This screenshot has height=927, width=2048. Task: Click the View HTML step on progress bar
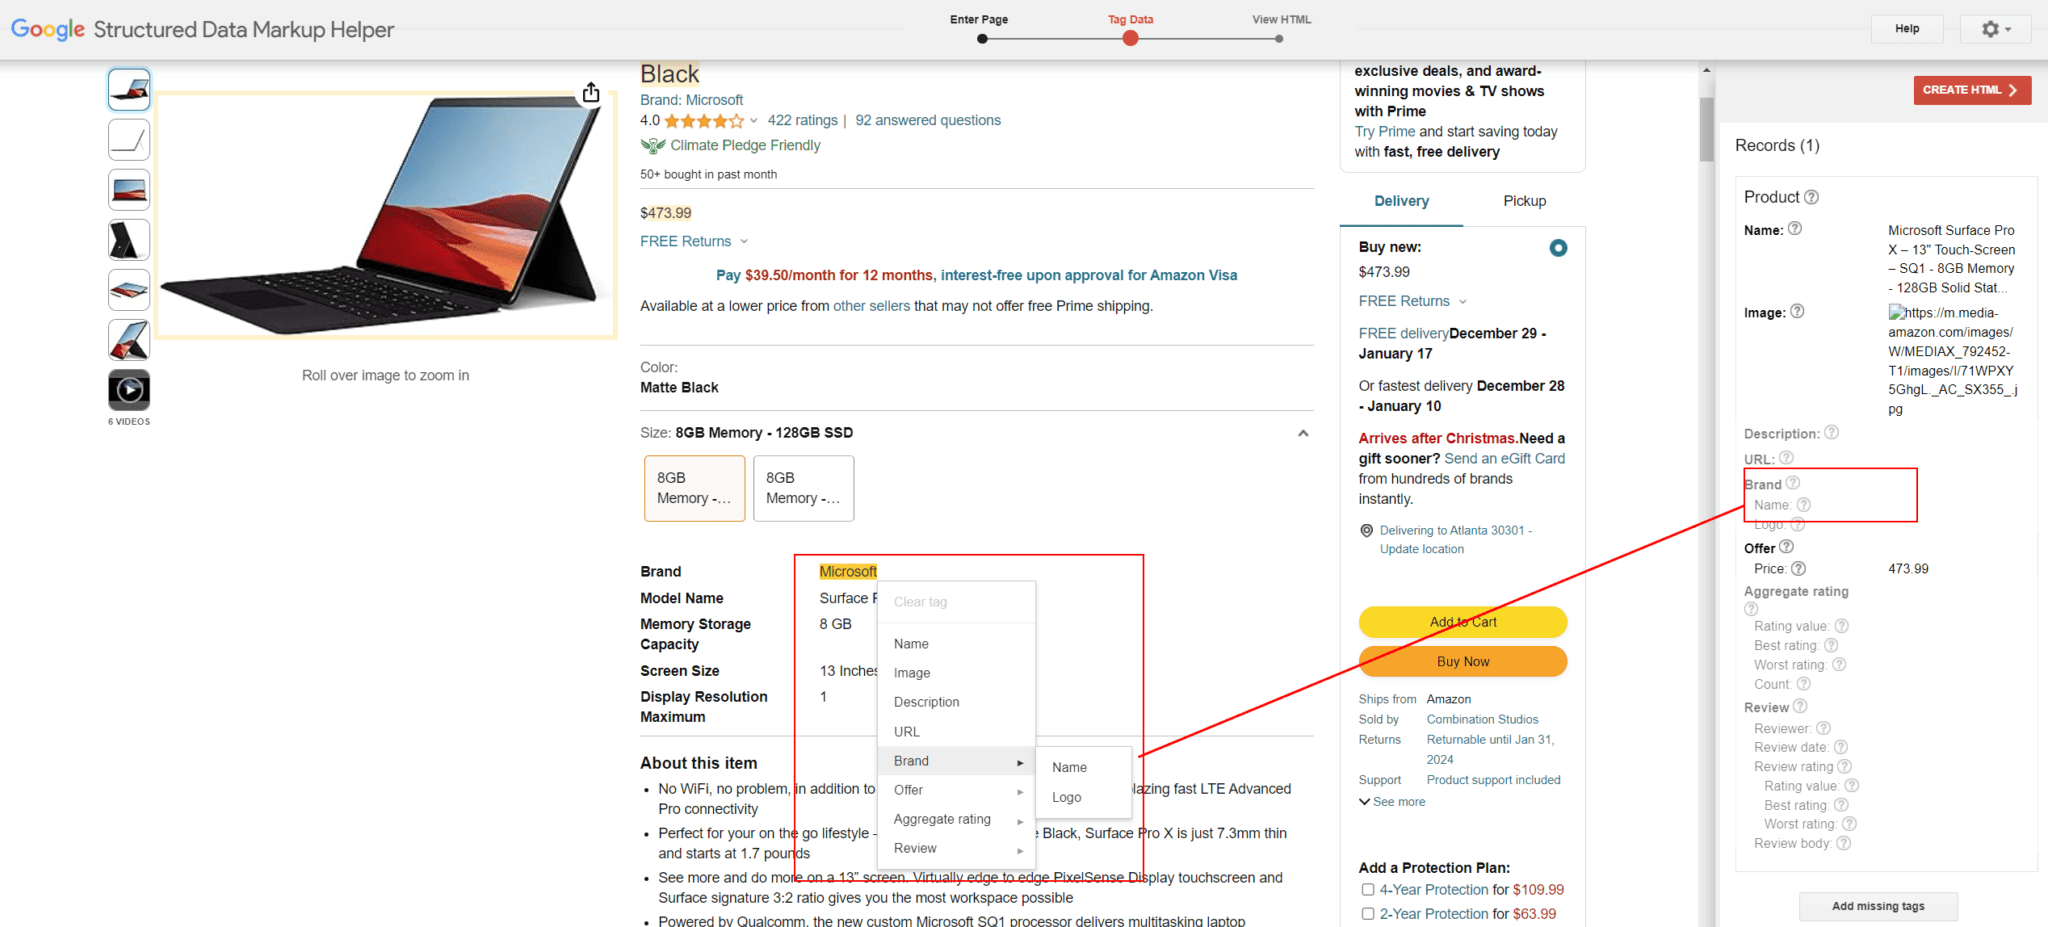1279,38
